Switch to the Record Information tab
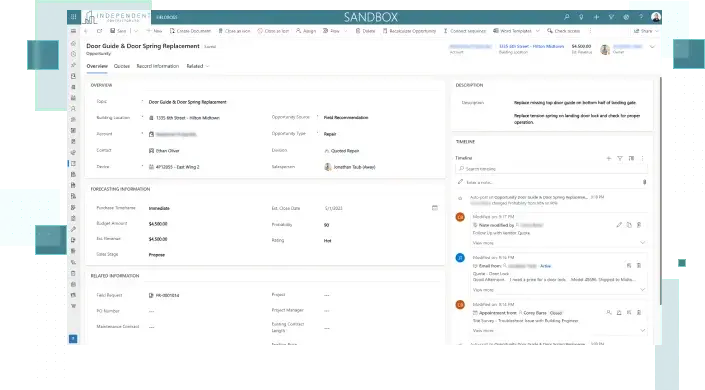 click(x=157, y=66)
